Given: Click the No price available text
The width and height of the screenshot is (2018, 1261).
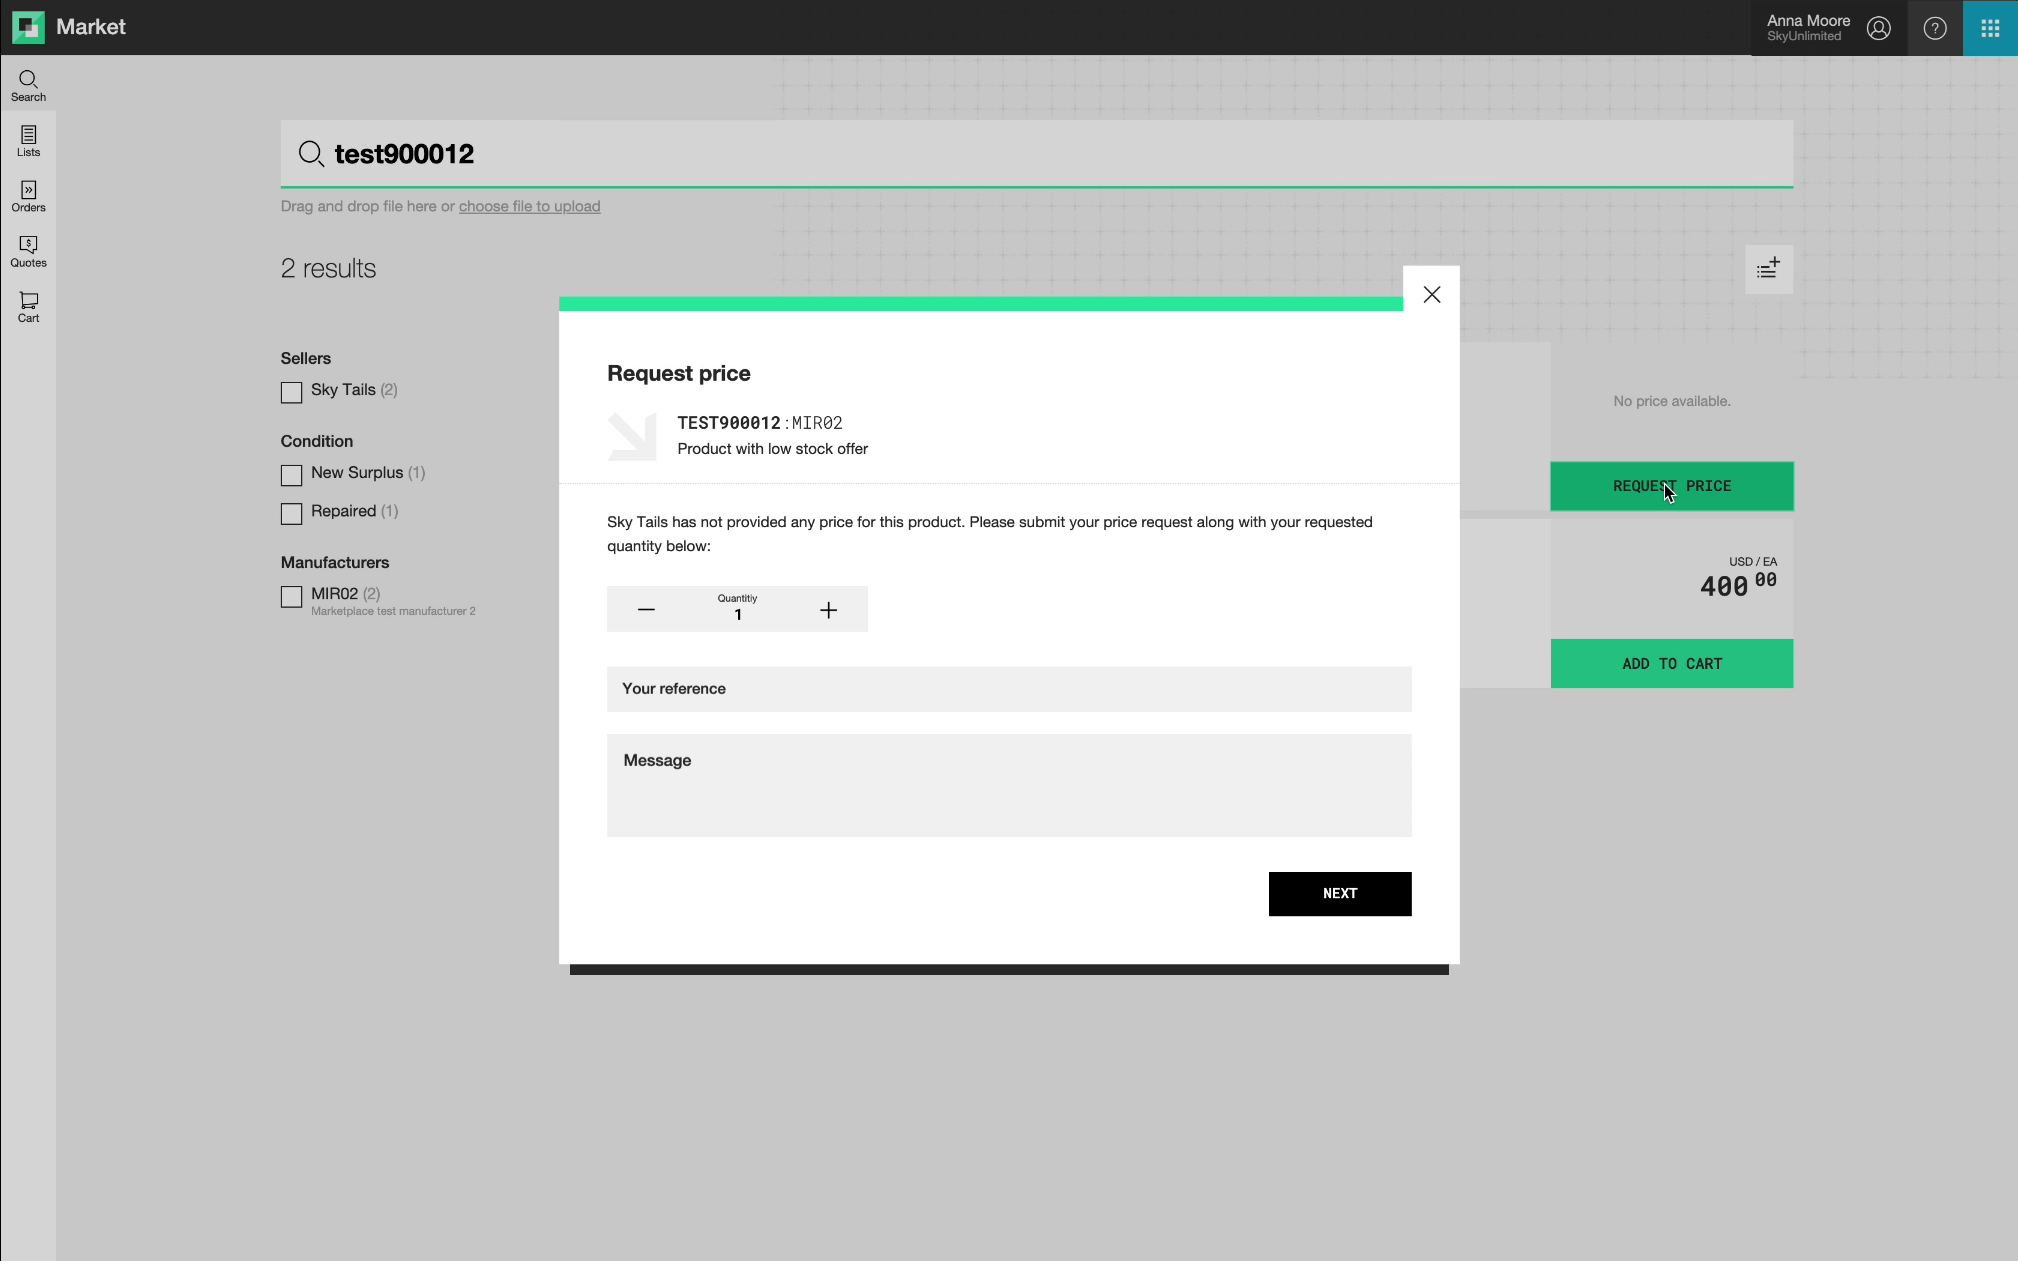Looking at the screenshot, I should (1671, 401).
